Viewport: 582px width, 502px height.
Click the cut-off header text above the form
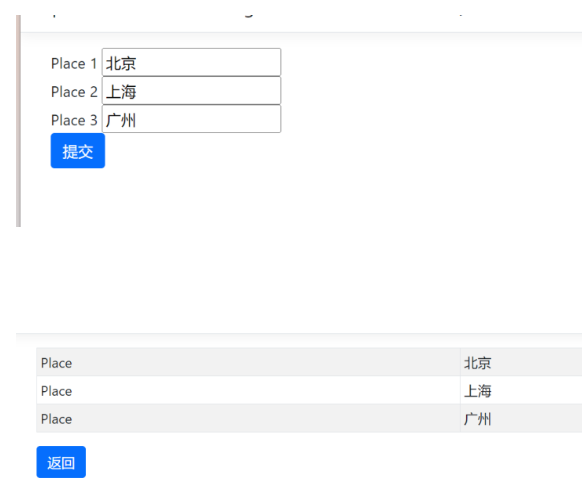click(x=256, y=15)
